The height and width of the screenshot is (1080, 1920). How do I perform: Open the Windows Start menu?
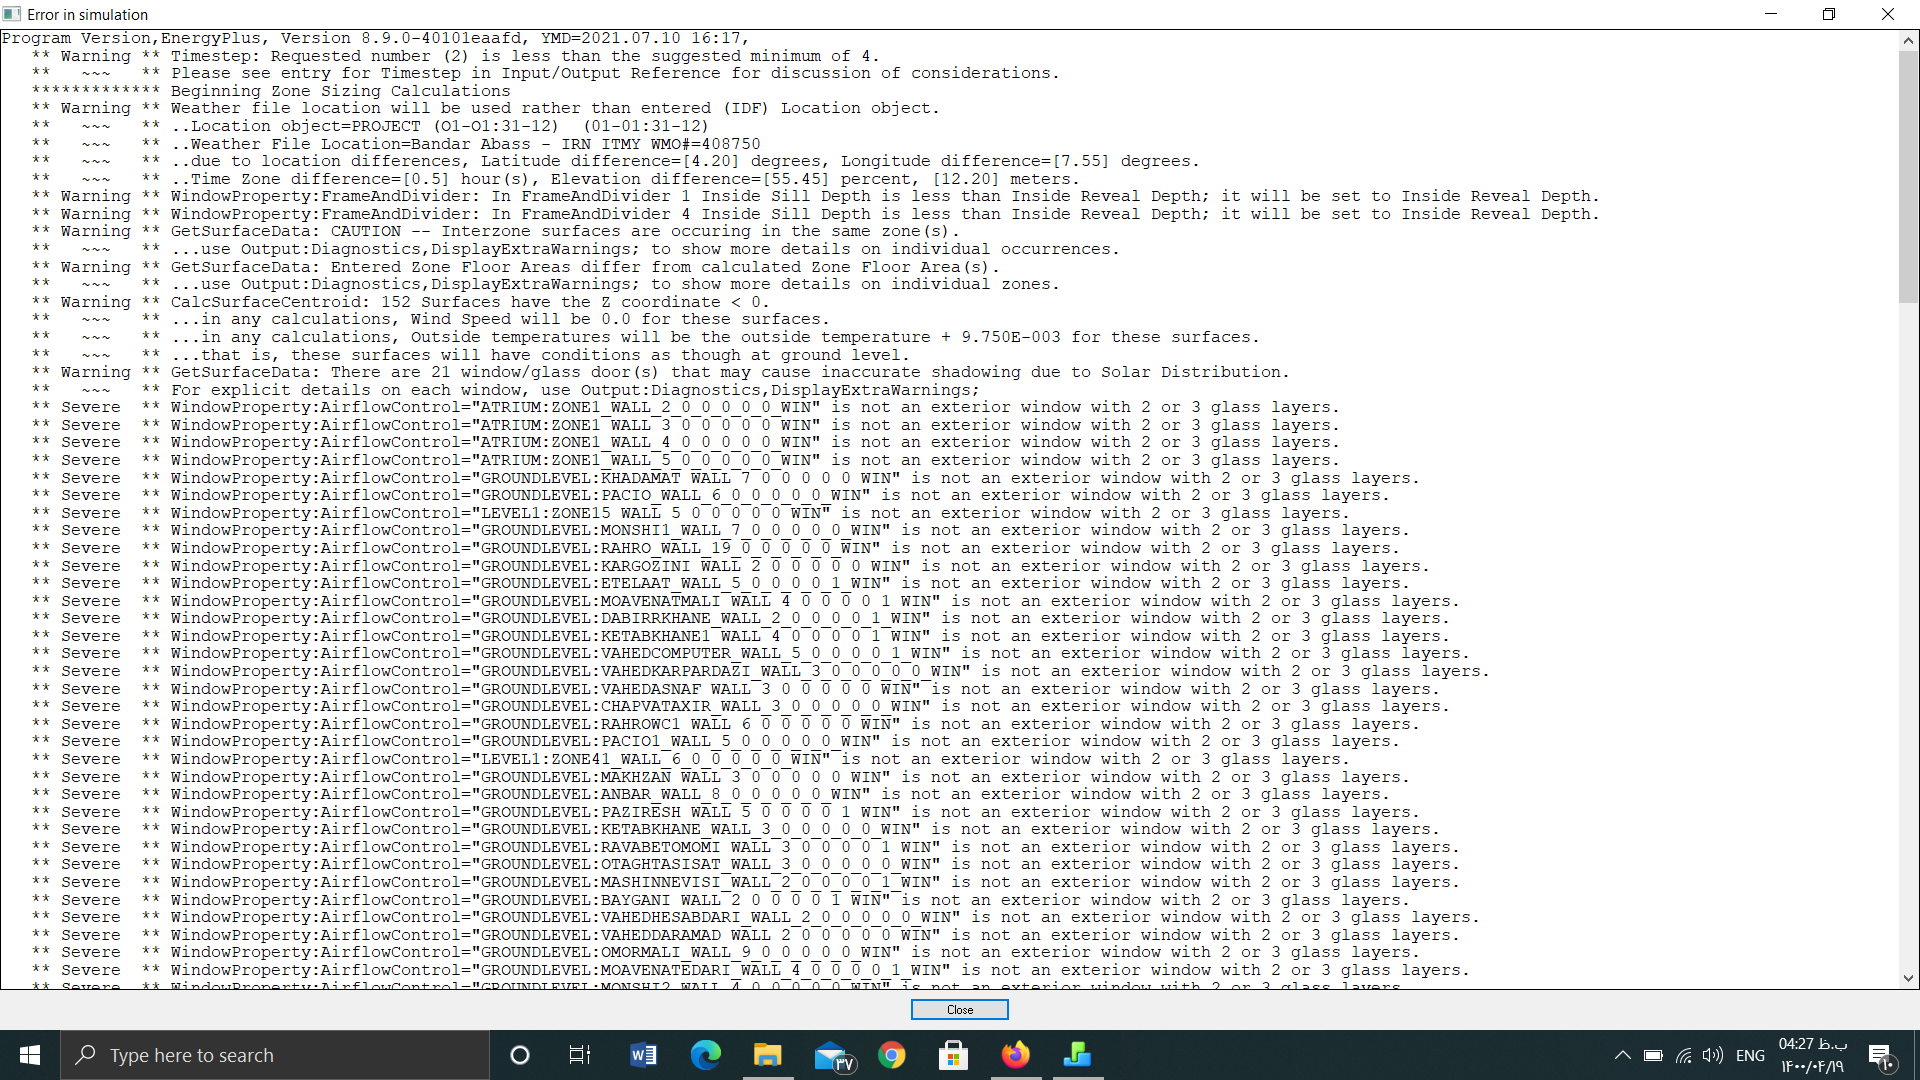coord(30,1055)
